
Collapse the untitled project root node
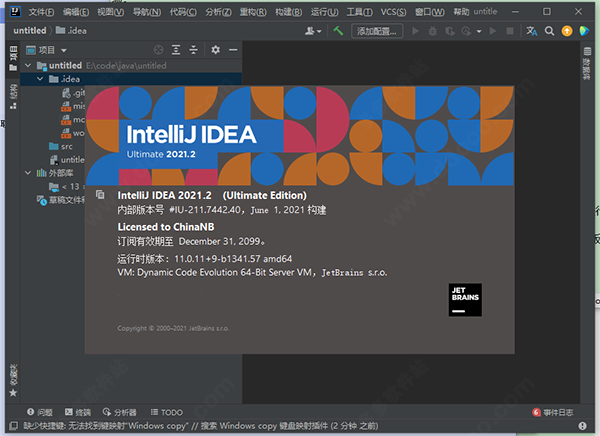(x=28, y=65)
